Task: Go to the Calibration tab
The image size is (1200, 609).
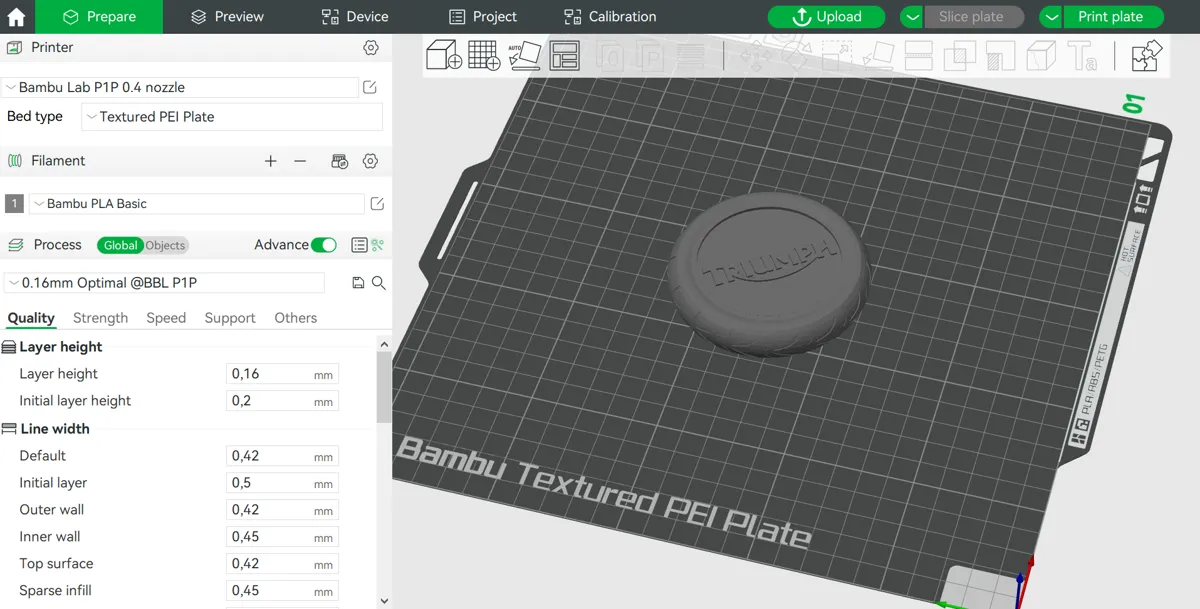Action: 610,17
